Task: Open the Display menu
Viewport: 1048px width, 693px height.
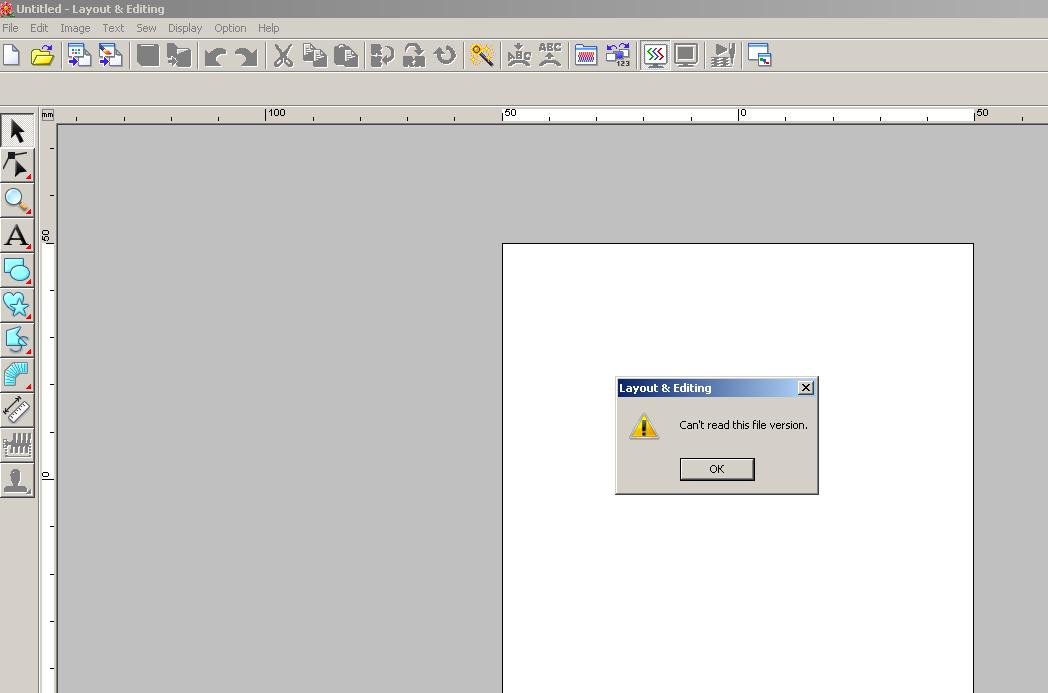Action: point(184,28)
